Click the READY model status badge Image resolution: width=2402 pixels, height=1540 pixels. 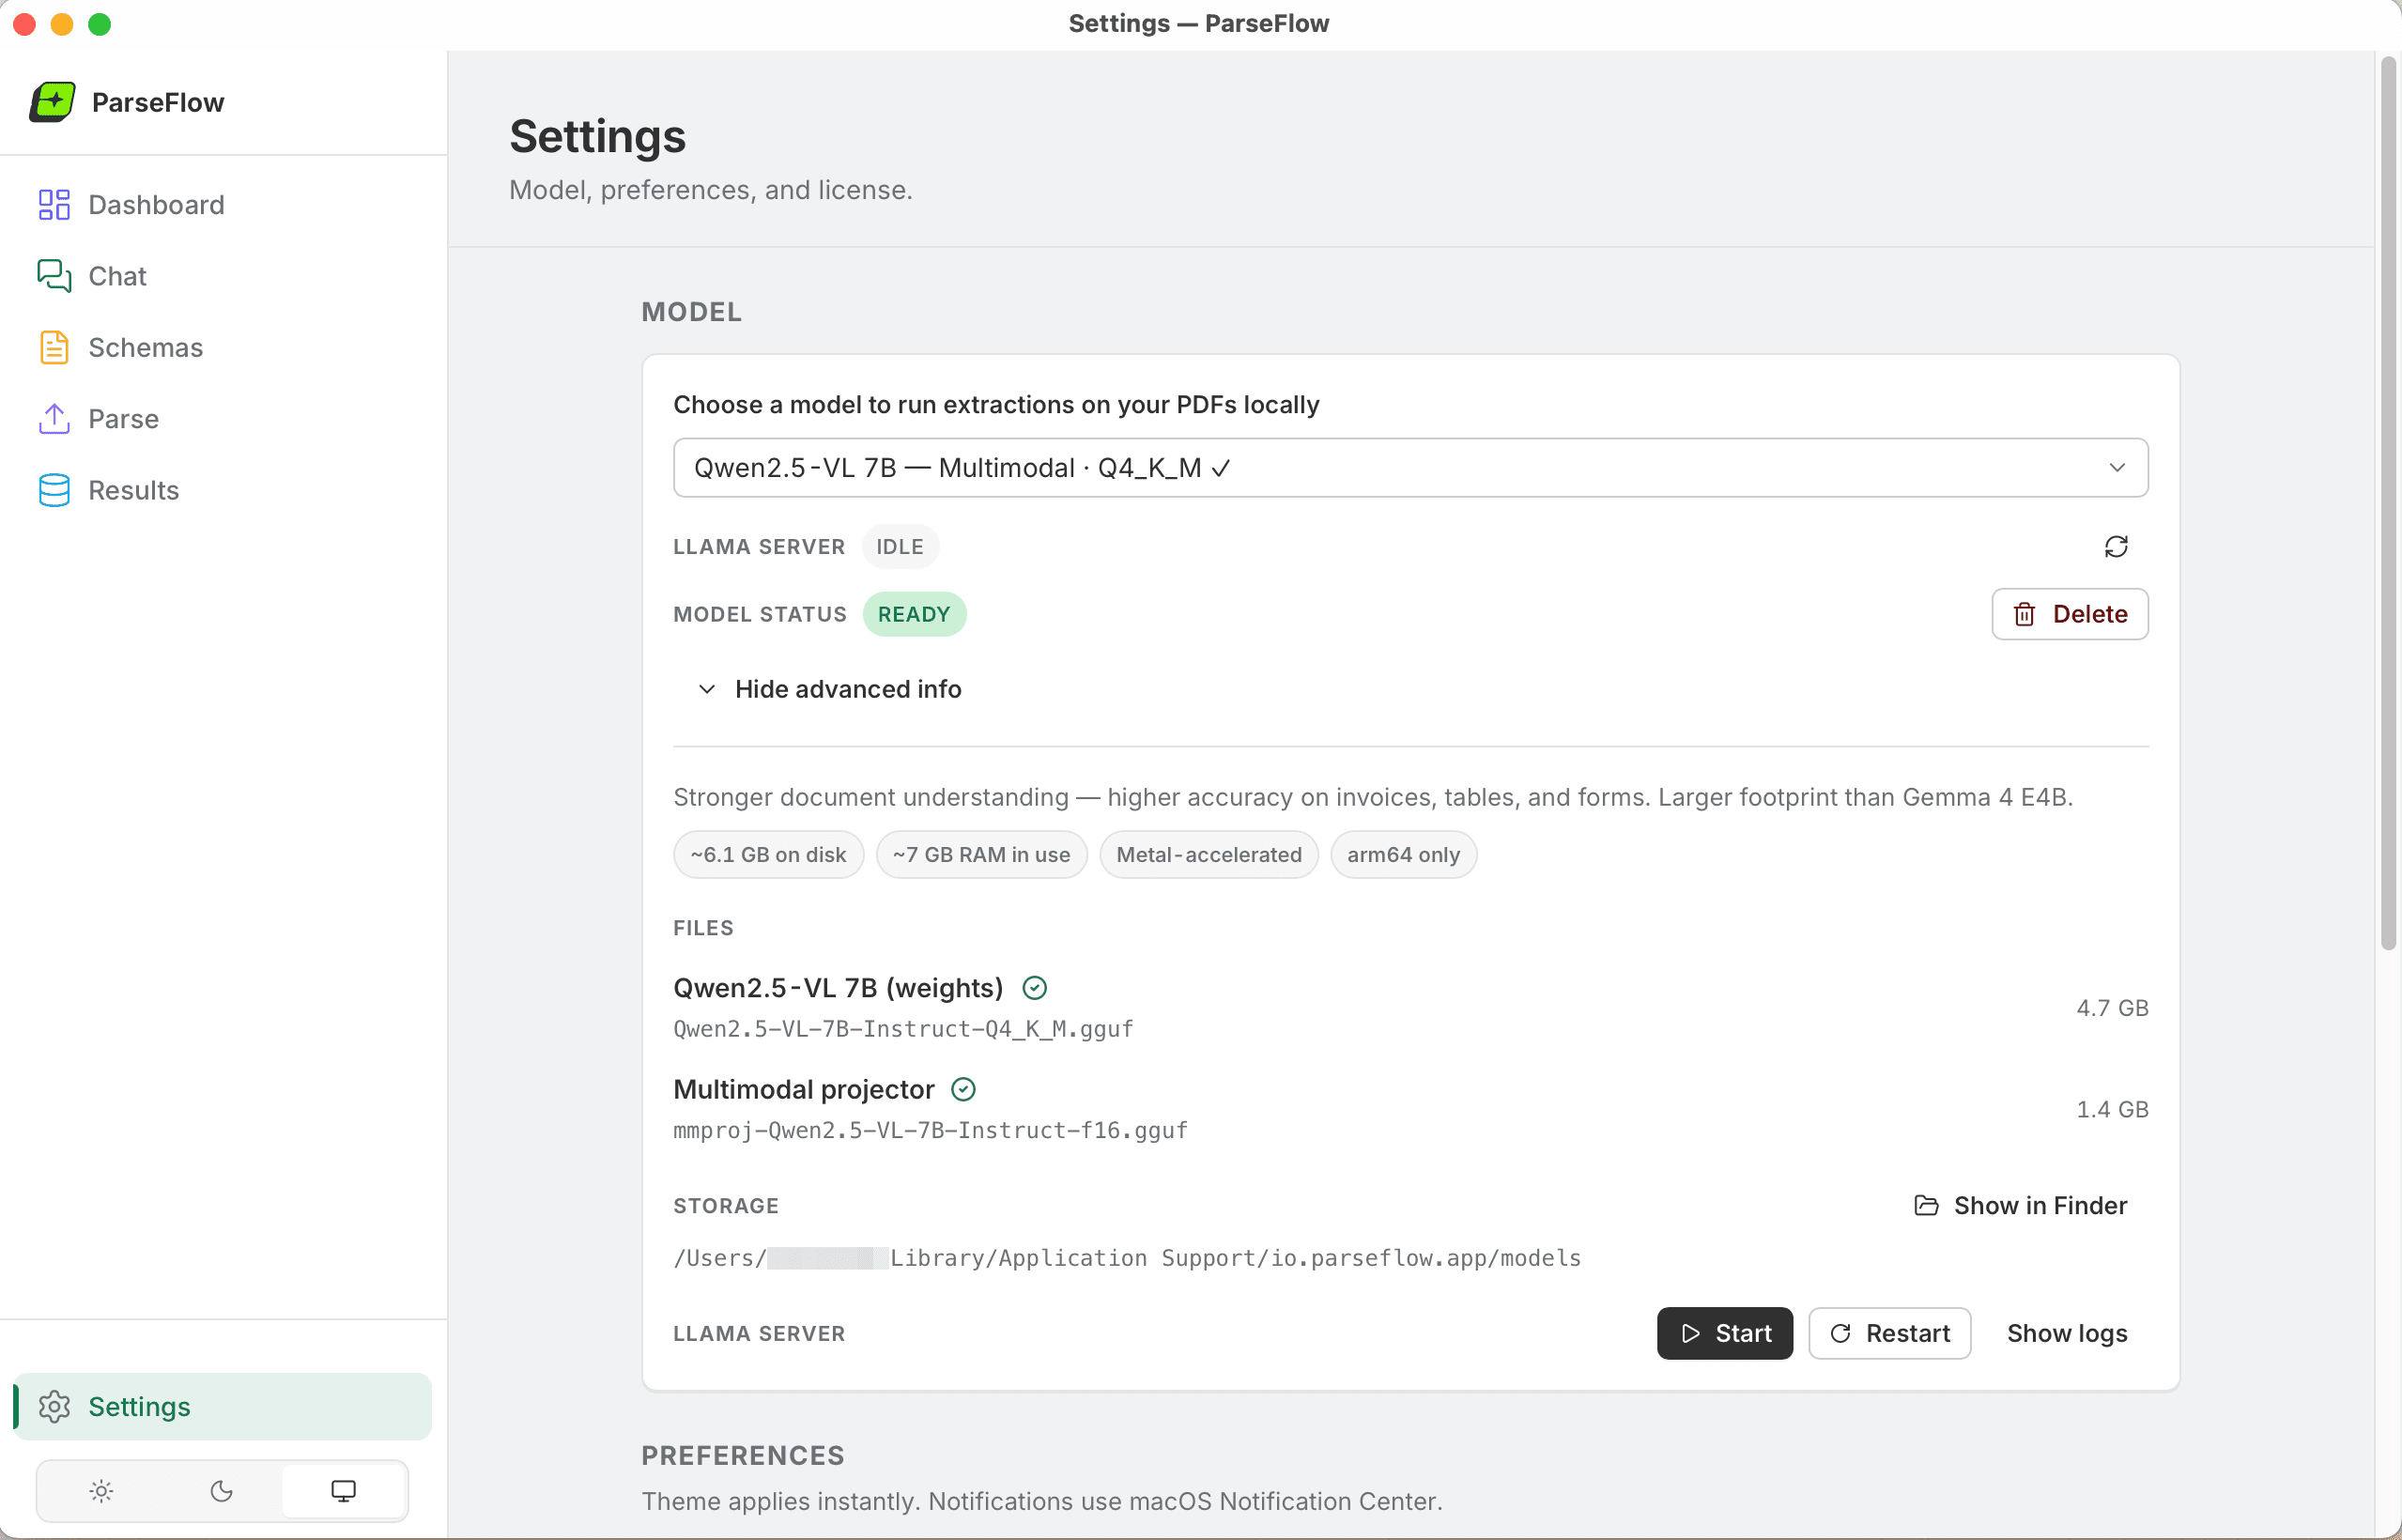(914, 614)
